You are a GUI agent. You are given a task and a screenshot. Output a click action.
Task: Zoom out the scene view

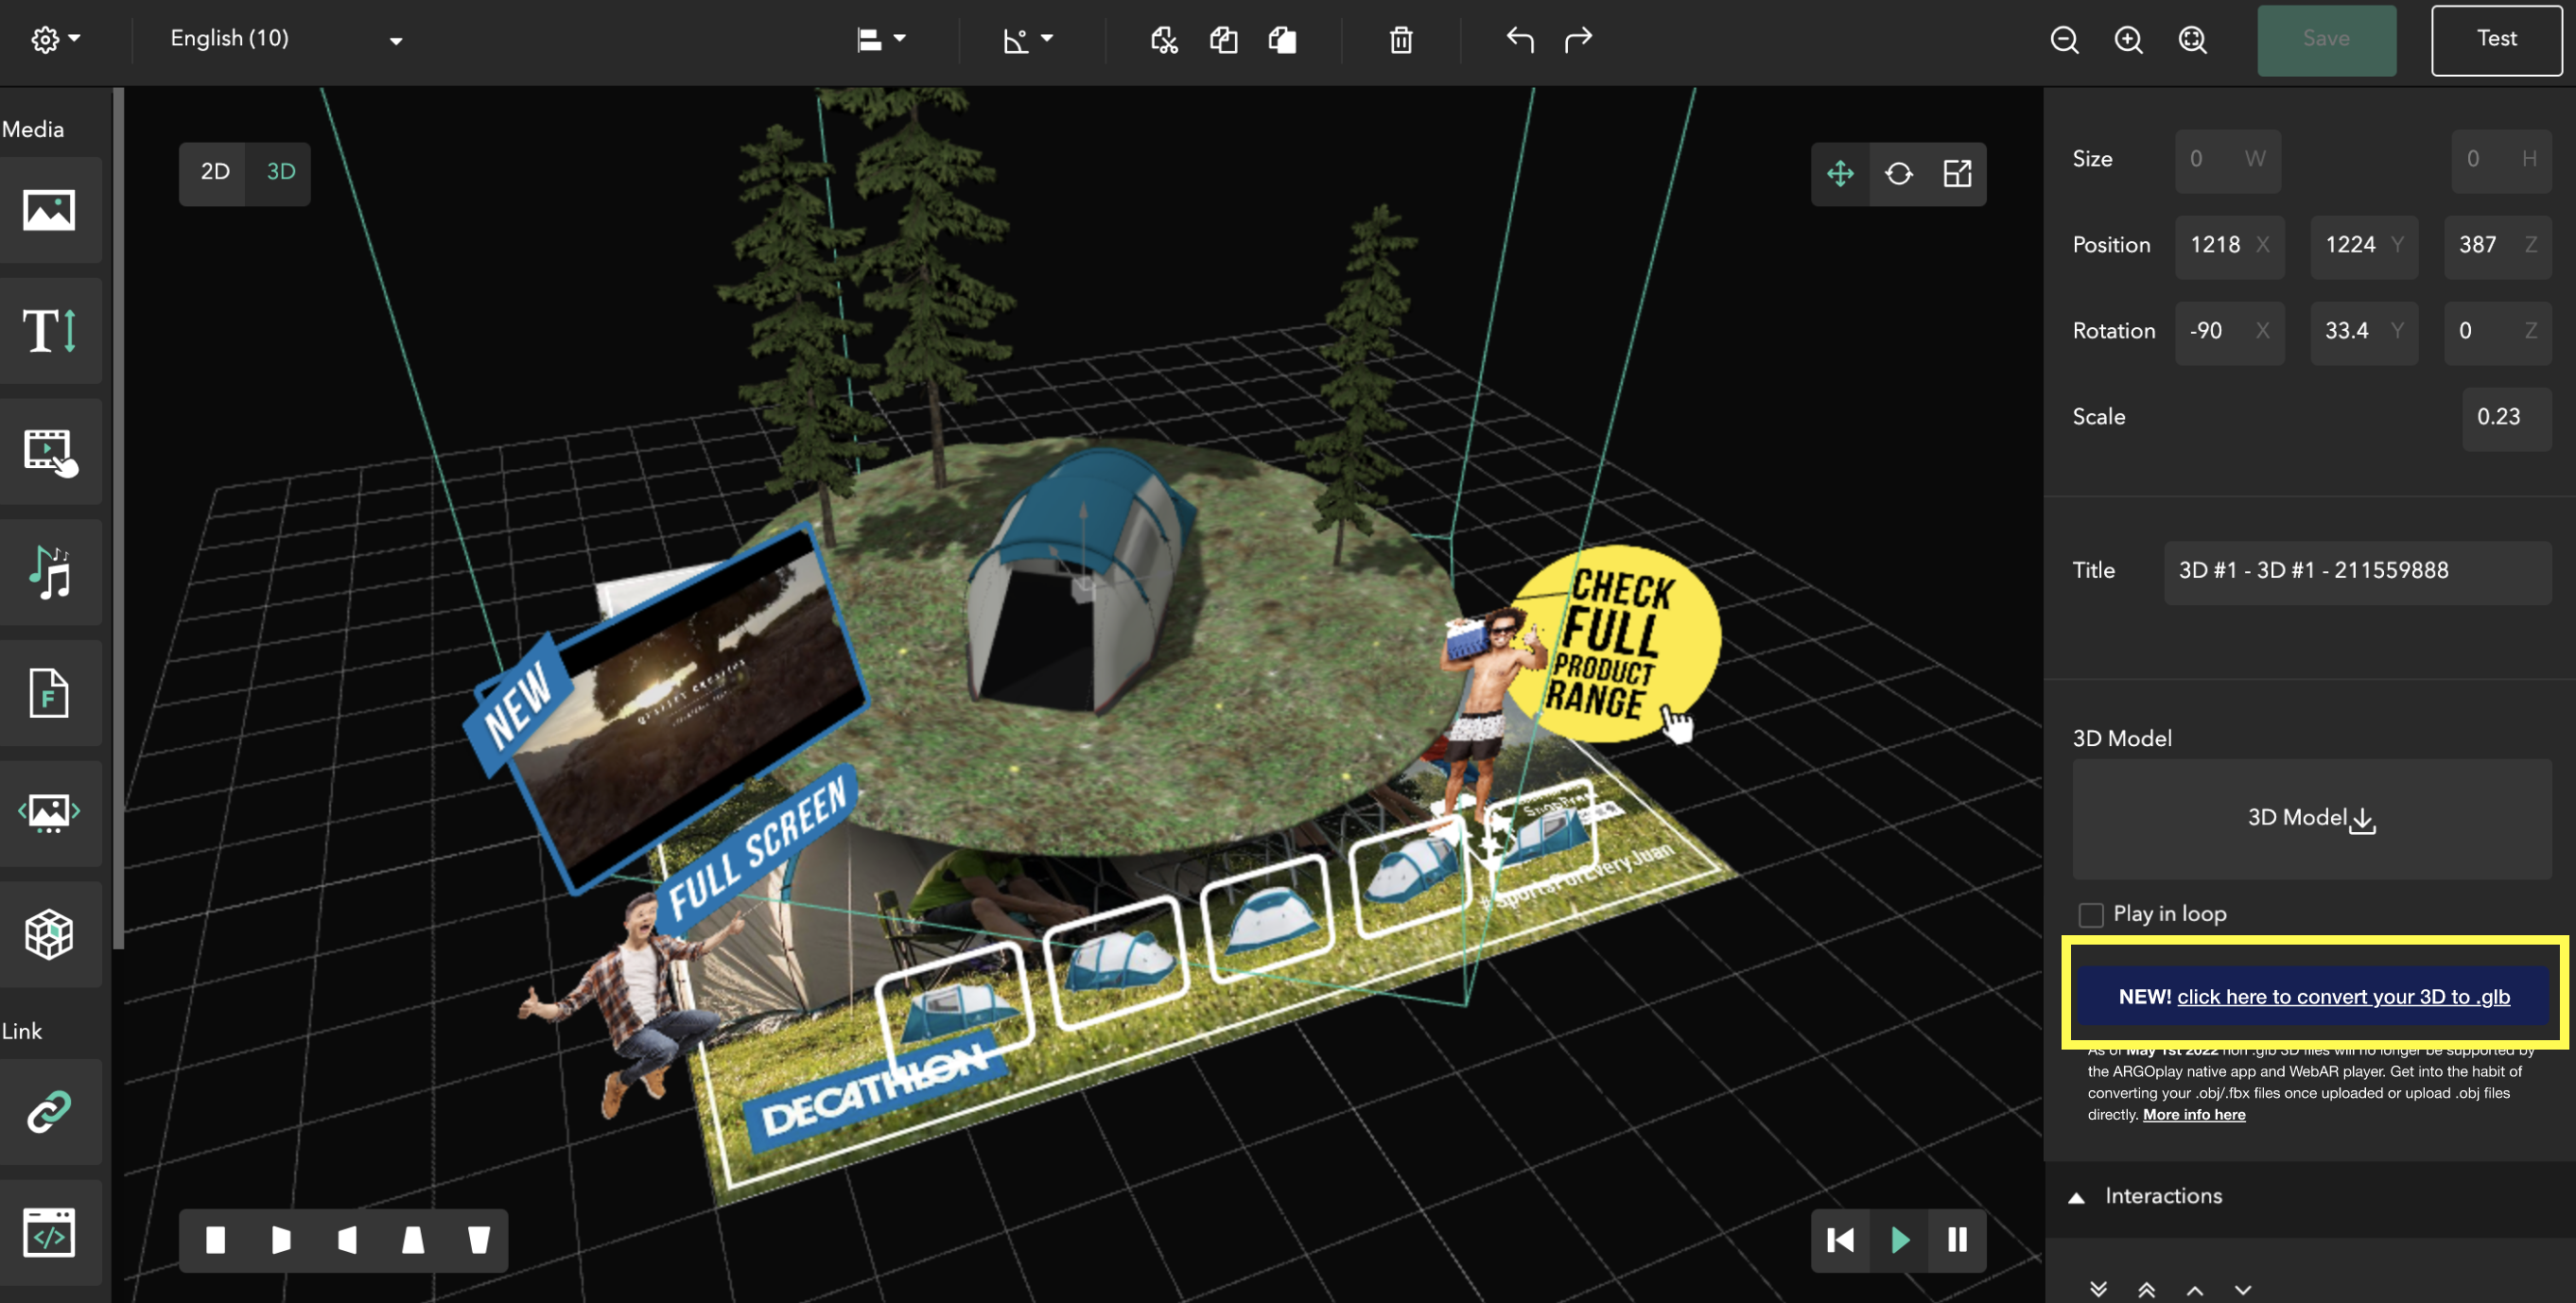pyautogui.click(x=2064, y=39)
